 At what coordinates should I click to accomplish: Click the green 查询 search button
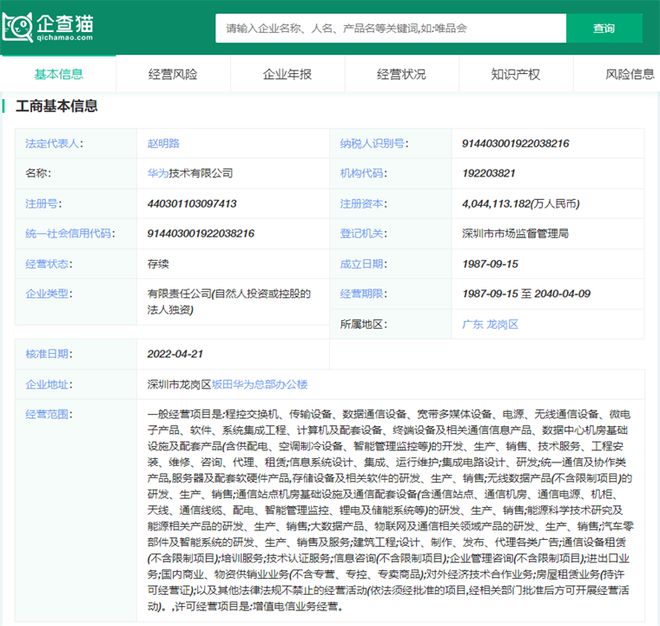(x=604, y=28)
